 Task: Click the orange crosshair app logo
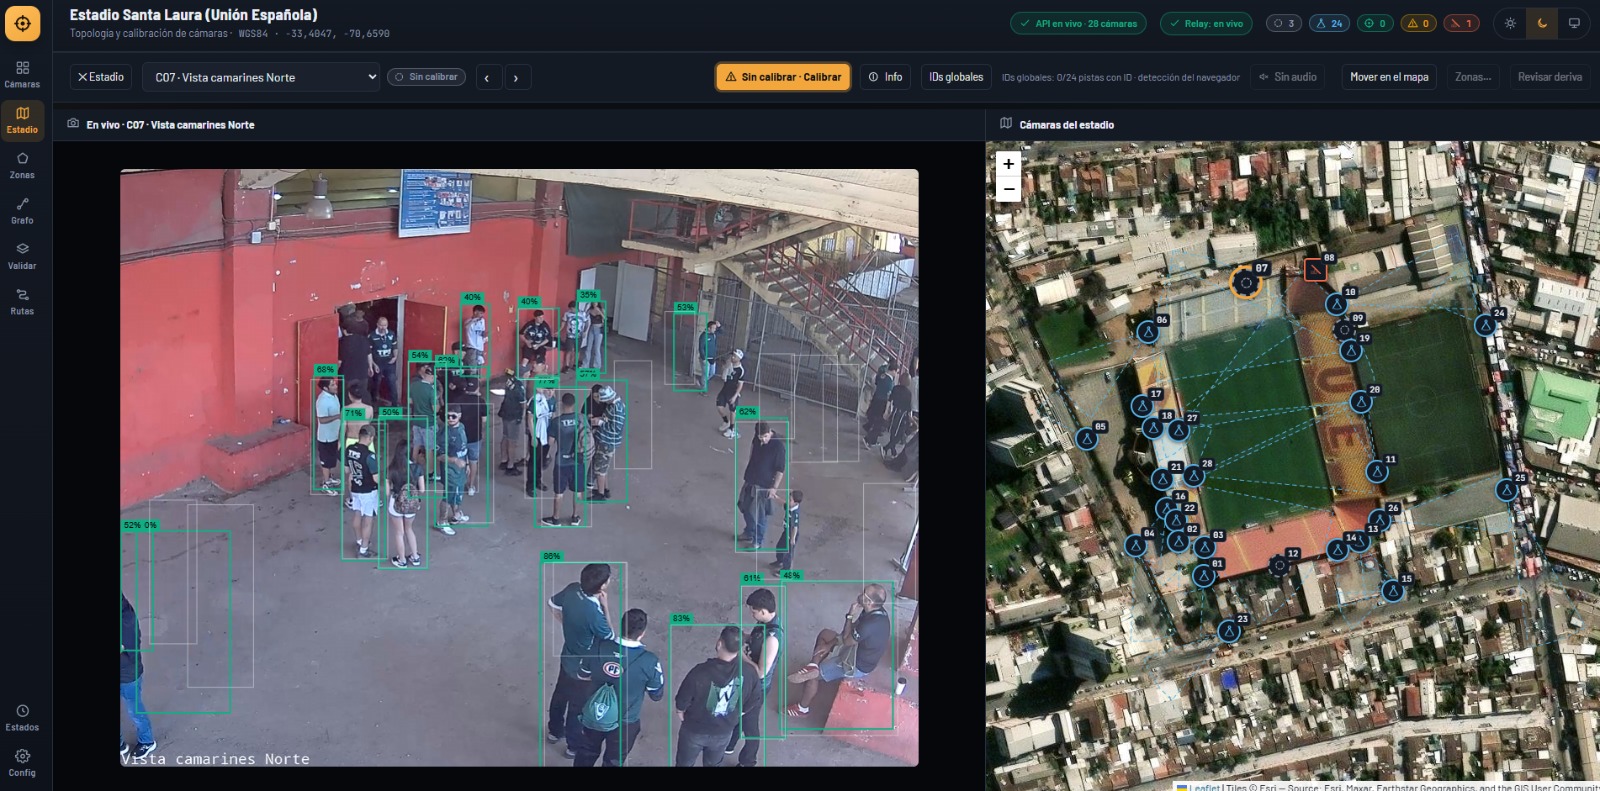[22, 23]
